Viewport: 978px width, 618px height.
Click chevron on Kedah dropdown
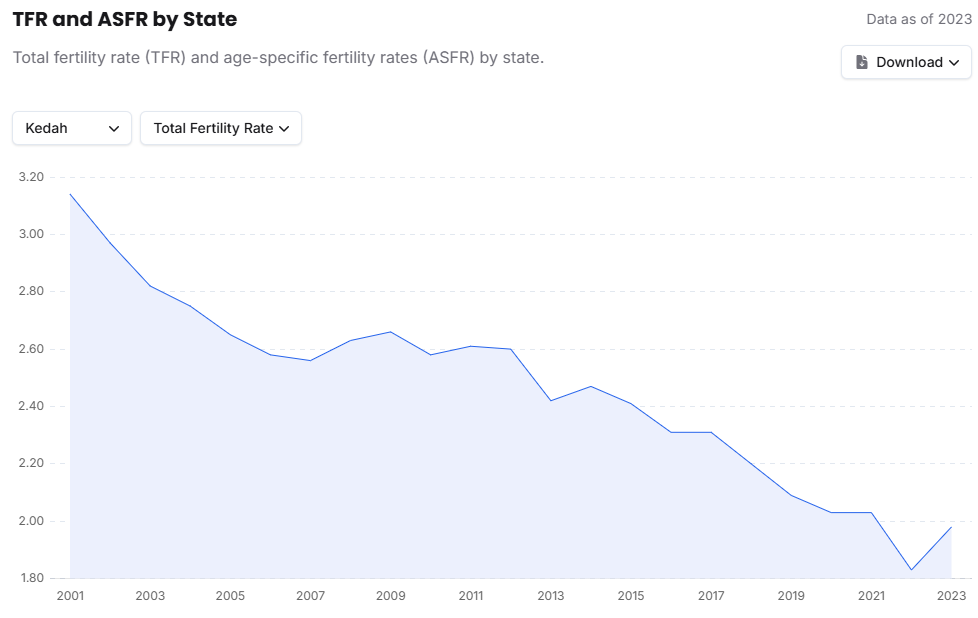114,128
